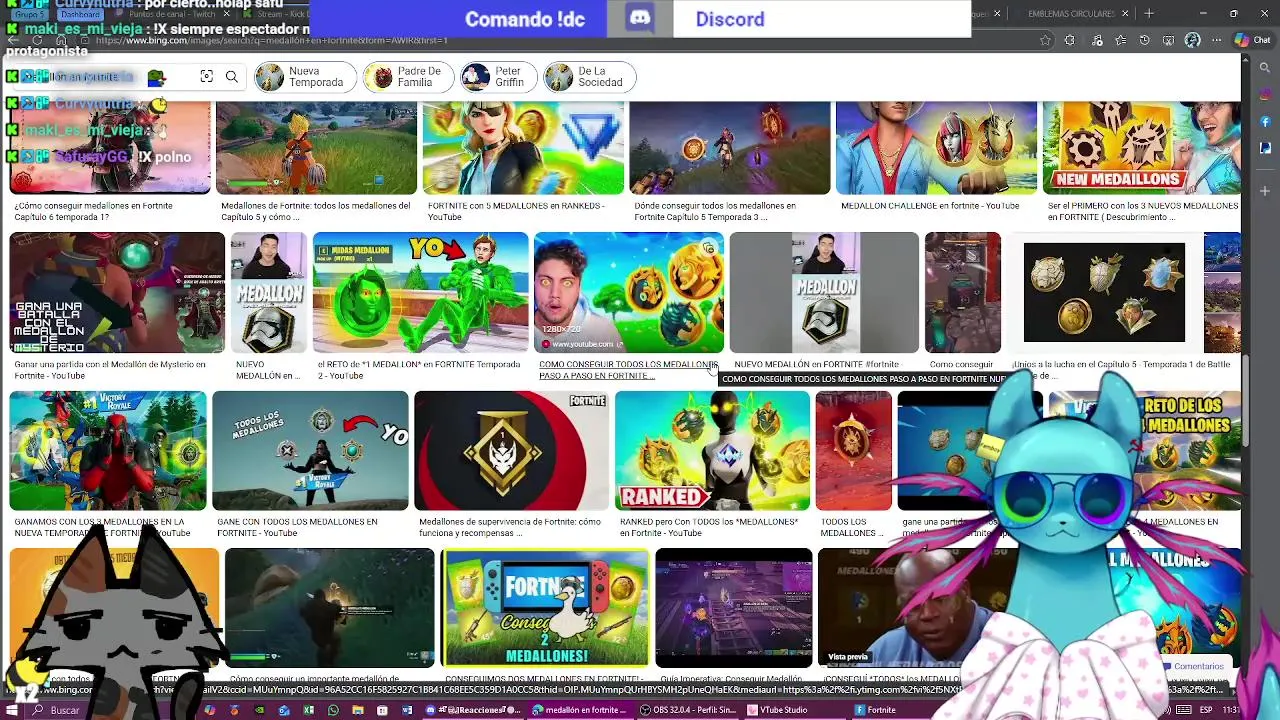Image resolution: width=1280 pixels, height=720 pixels.
Task: Open Ganar una partida con Medallón de Misterio link
Action: point(110,370)
